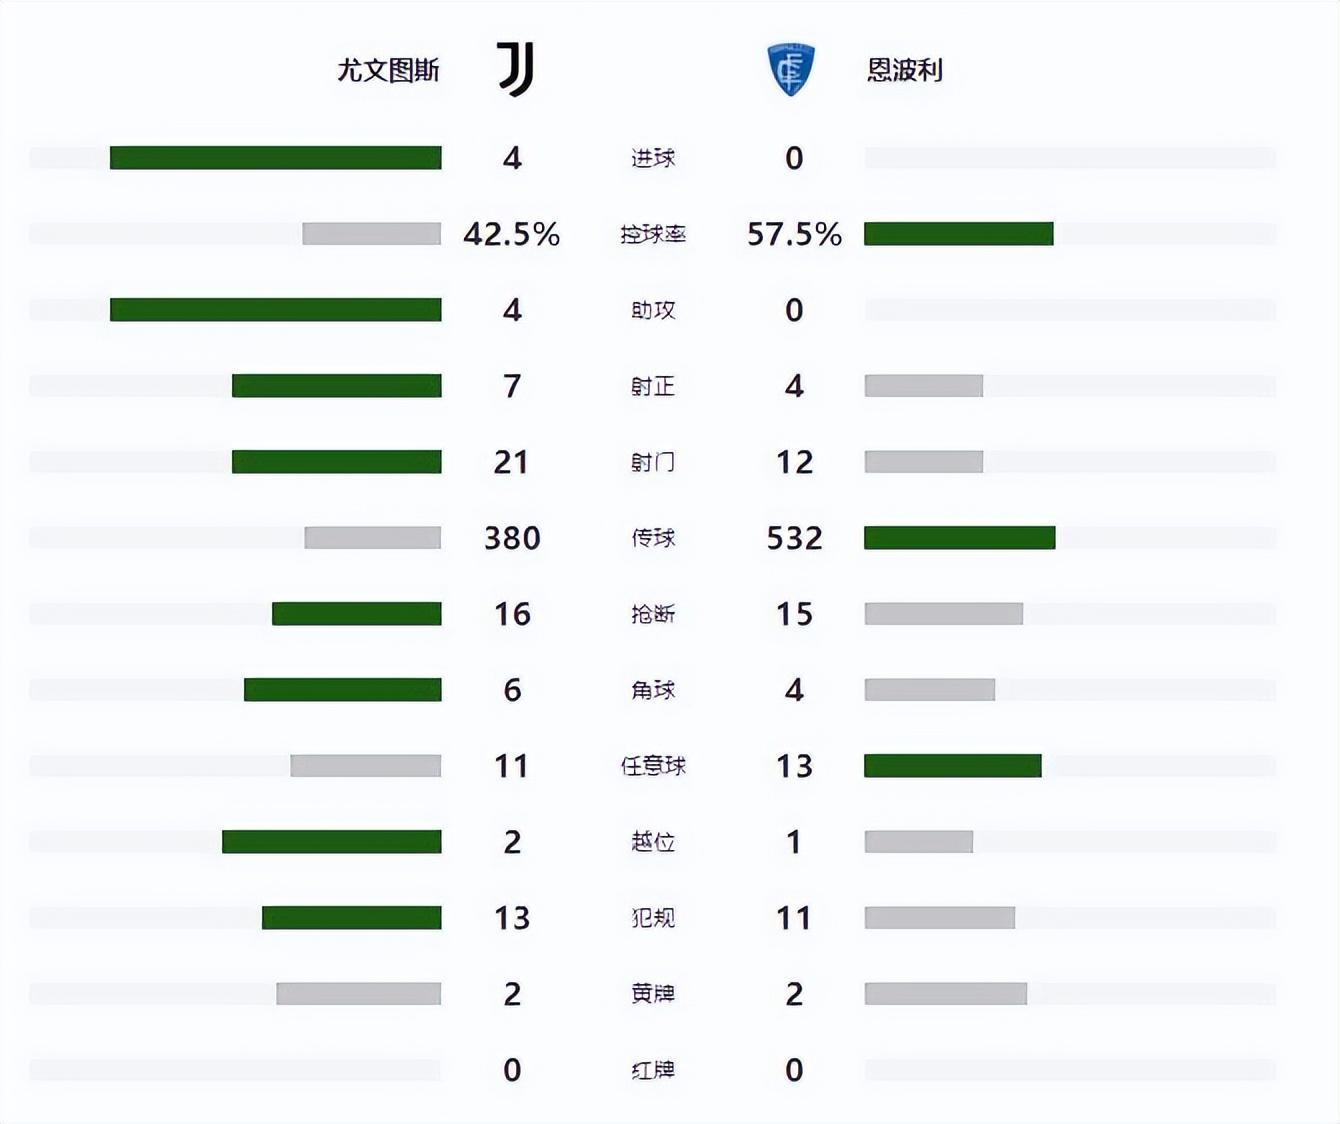Click the 进球 stat label
Image resolution: width=1340 pixels, height=1124 pixels.
point(653,158)
